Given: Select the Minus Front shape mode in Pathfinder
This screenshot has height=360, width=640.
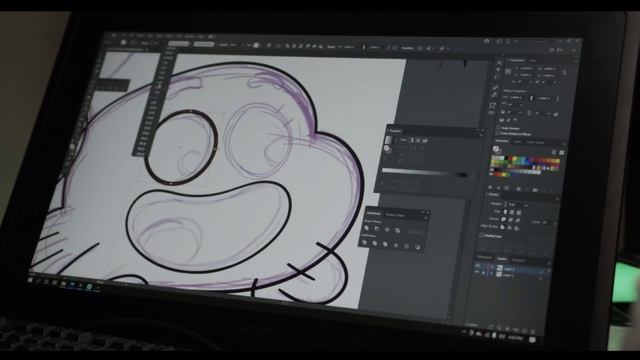Looking at the screenshot, I should (377, 228).
